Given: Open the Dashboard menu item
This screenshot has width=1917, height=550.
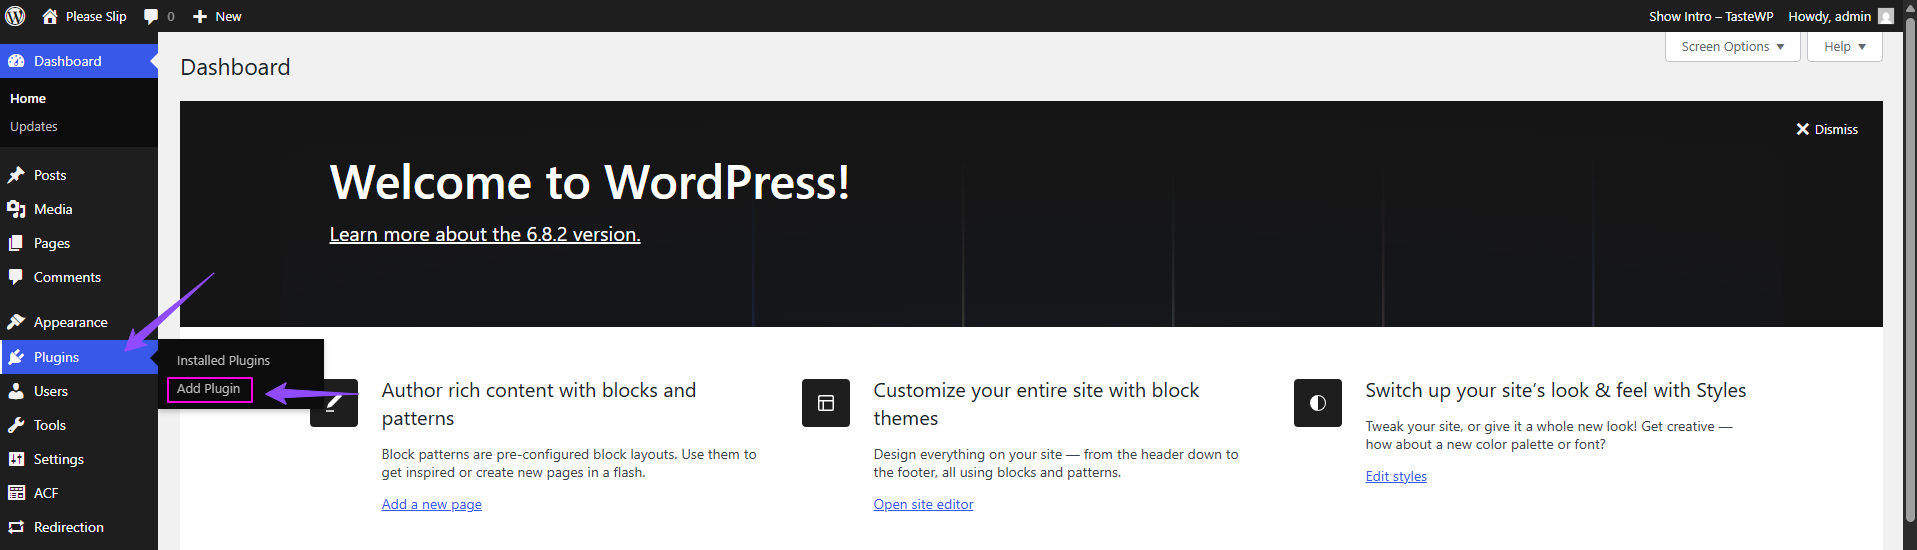Looking at the screenshot, I should tap(79, 61).
